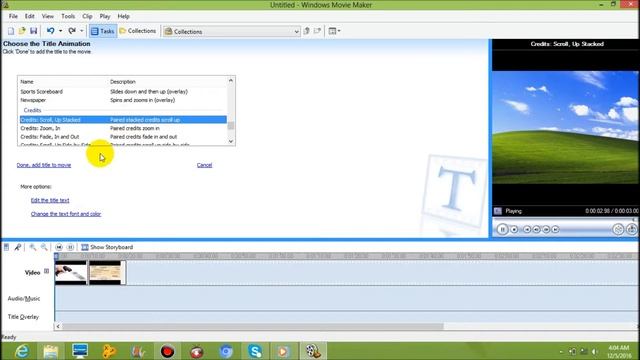
Task: Open the Views dropdown button
Action: (x=334, y=31)
